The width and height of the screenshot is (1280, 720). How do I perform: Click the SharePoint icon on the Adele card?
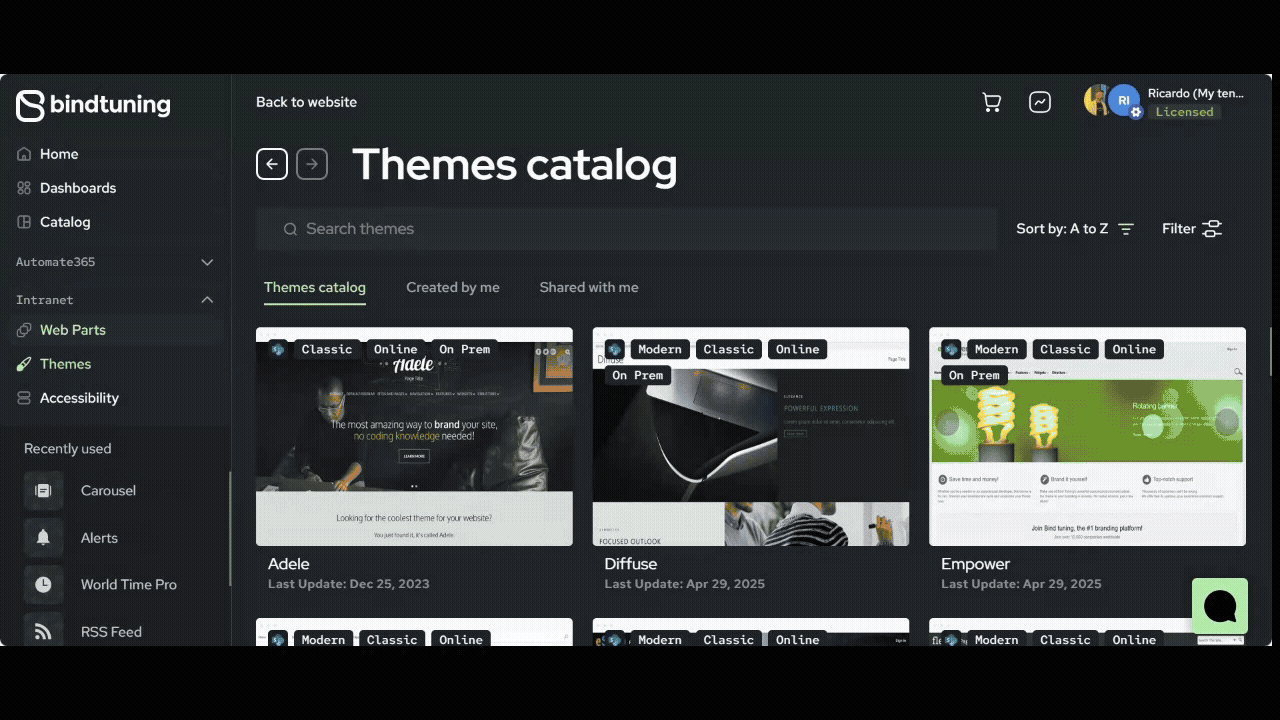coord(278,349)
